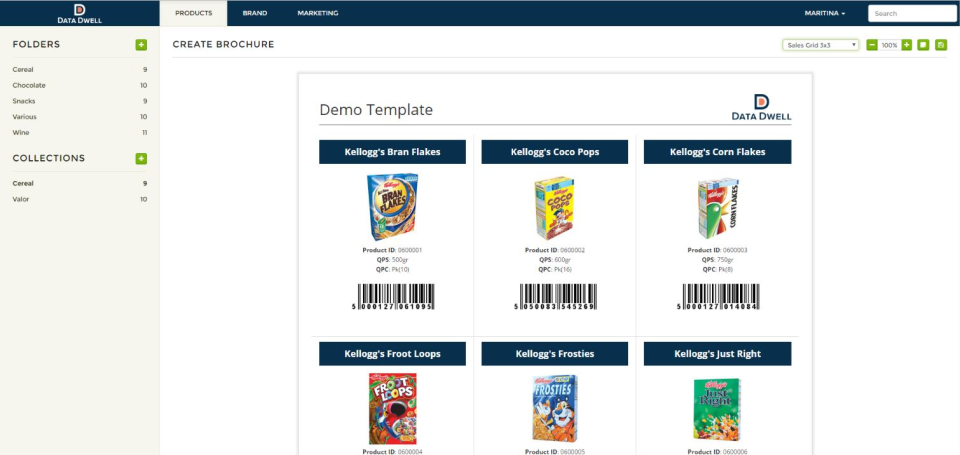Click the Corn Flakes barcode 5000127014084
This screenshot has width=960, height=455.
(718, 297)
